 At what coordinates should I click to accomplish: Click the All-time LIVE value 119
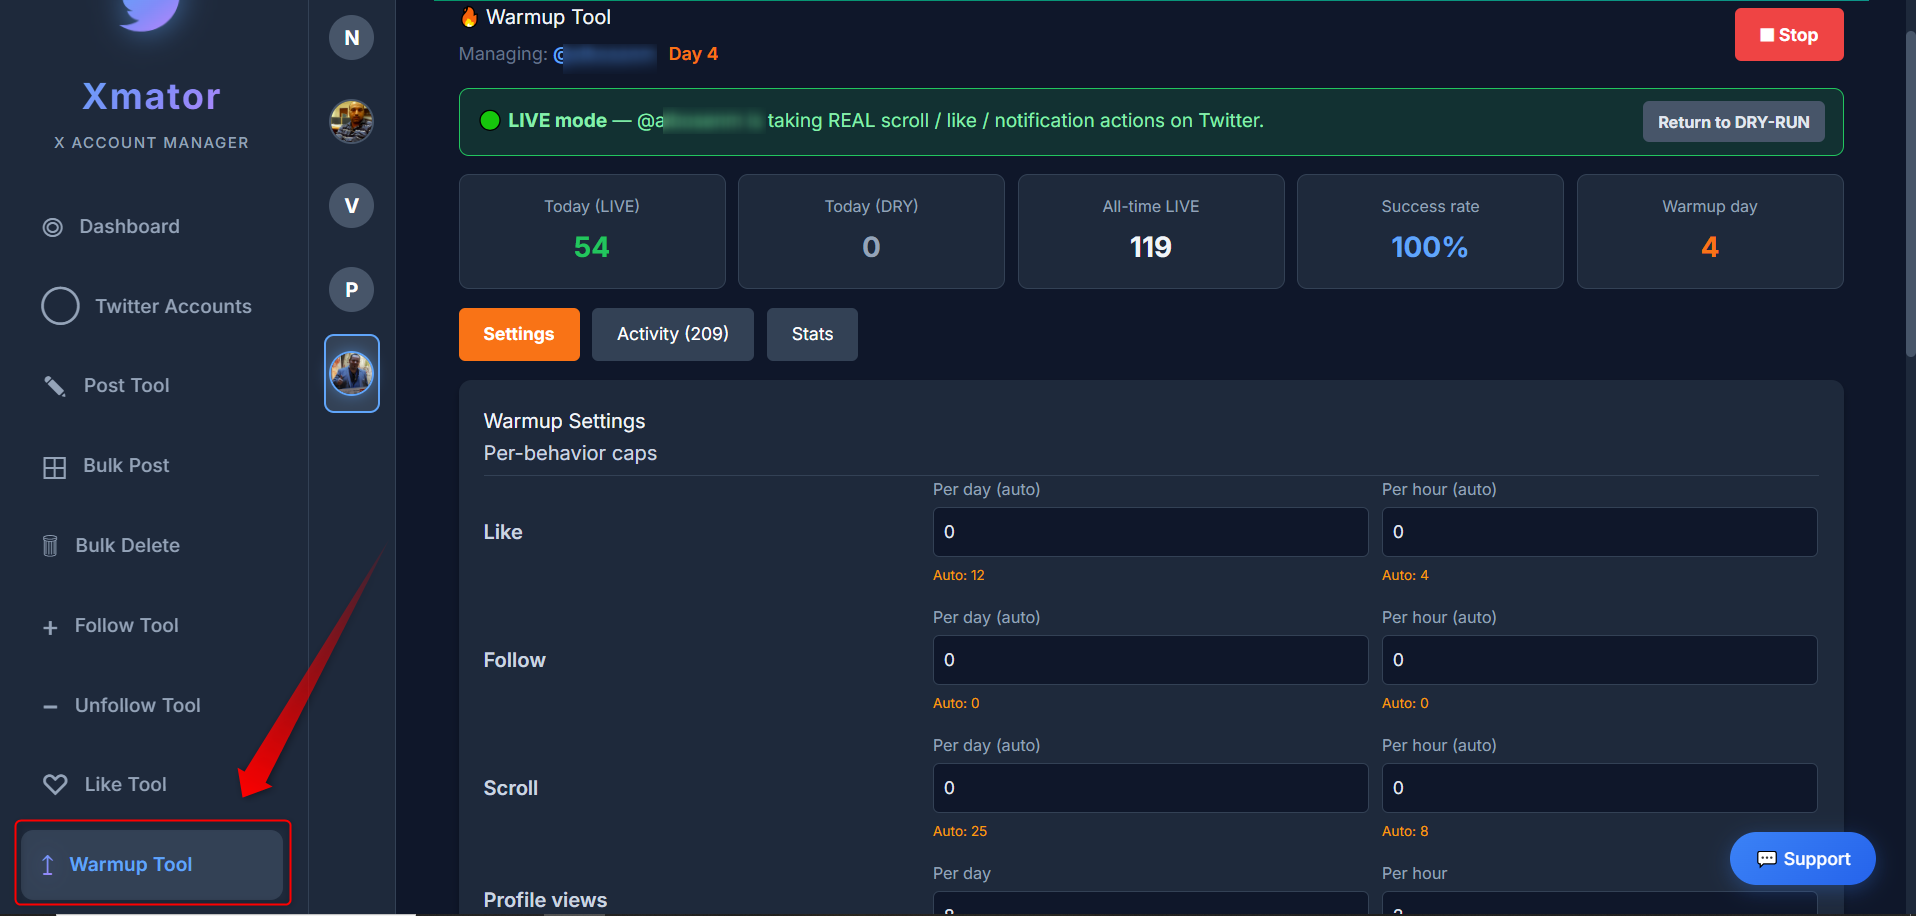(1151, 247)
